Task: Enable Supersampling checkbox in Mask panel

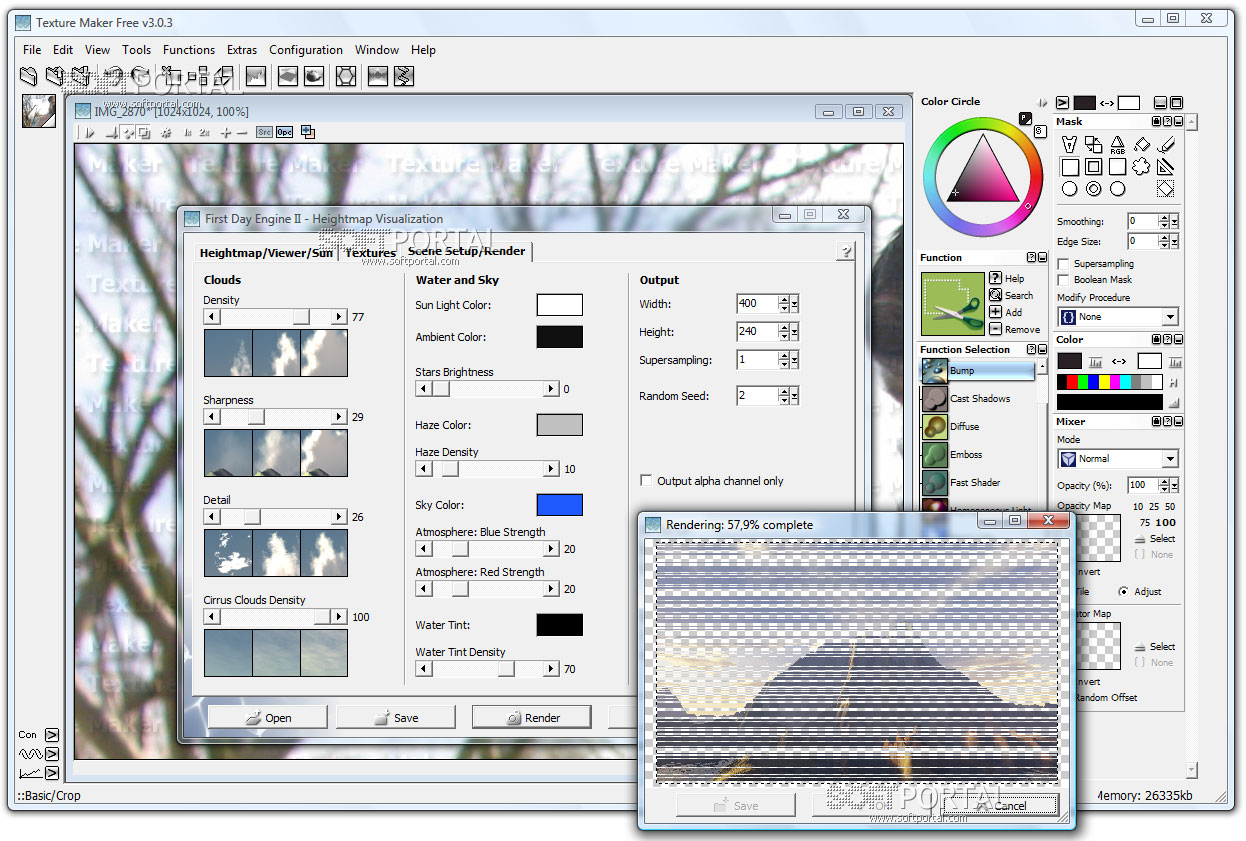Action: tap(1063, 264)
